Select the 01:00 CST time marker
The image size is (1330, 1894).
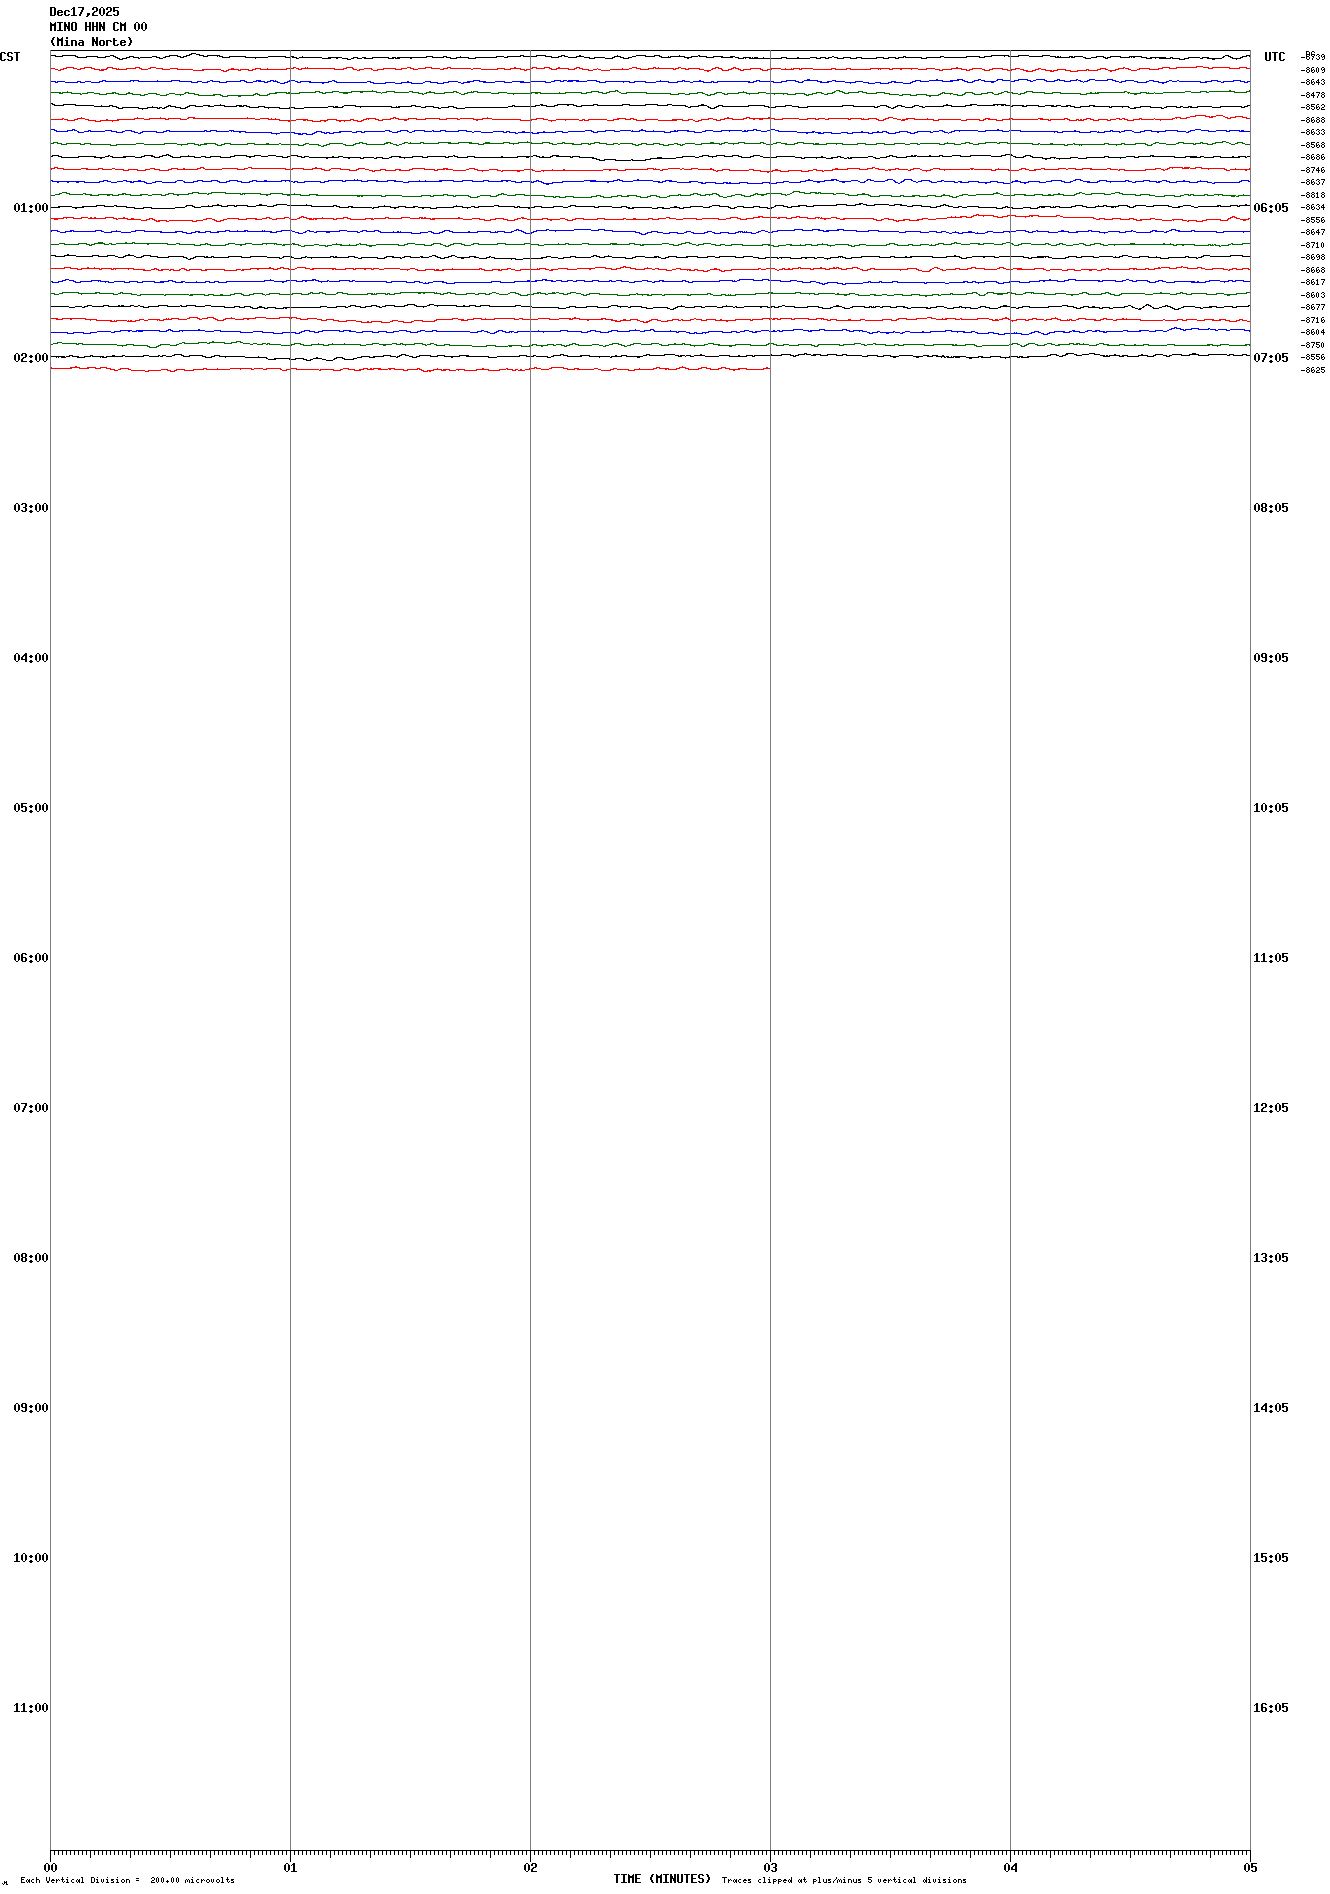pos(30,208)
